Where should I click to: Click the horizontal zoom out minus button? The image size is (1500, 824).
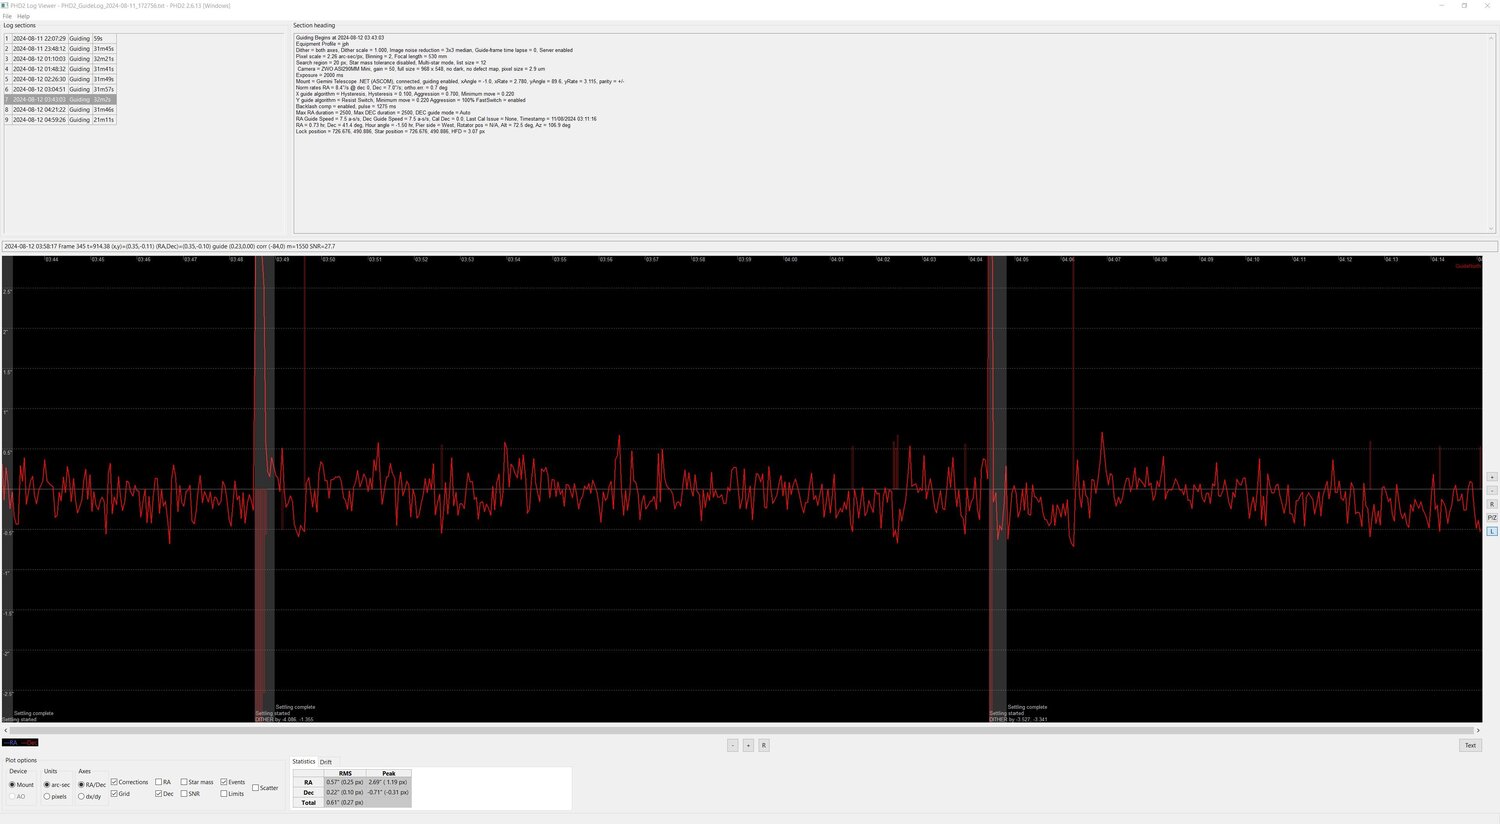[732, 745]
